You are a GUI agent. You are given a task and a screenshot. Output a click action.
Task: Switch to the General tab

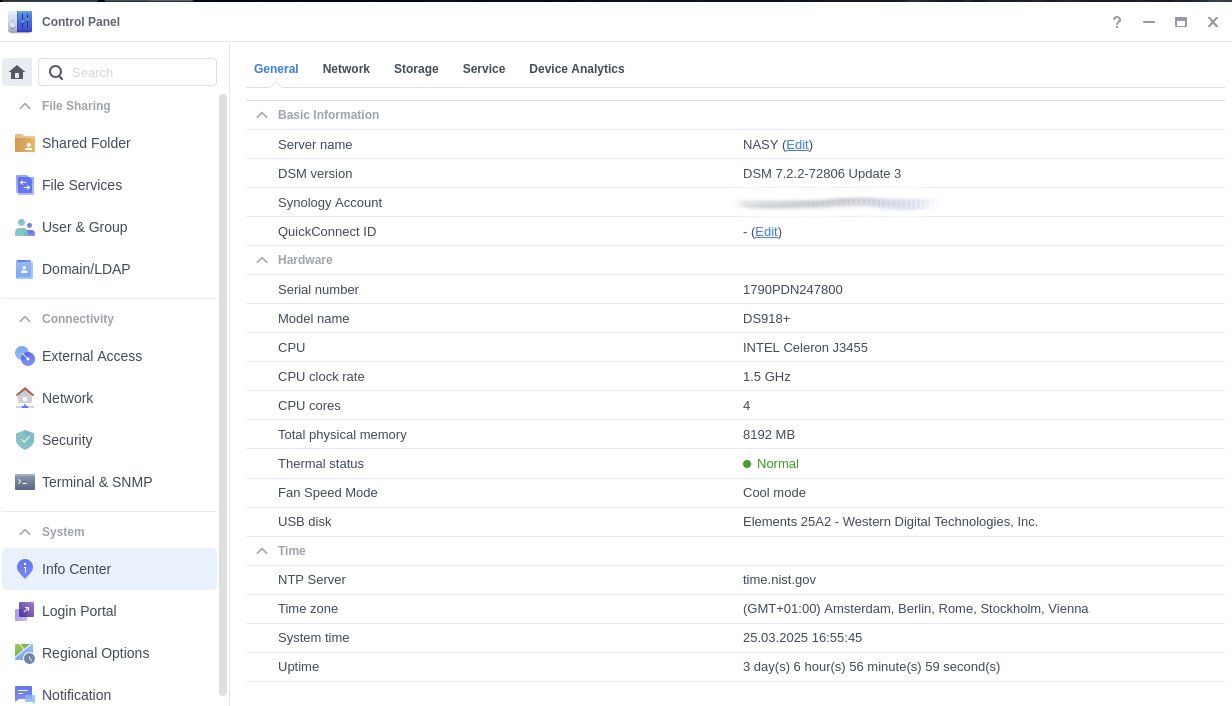(x=276, y=69)
